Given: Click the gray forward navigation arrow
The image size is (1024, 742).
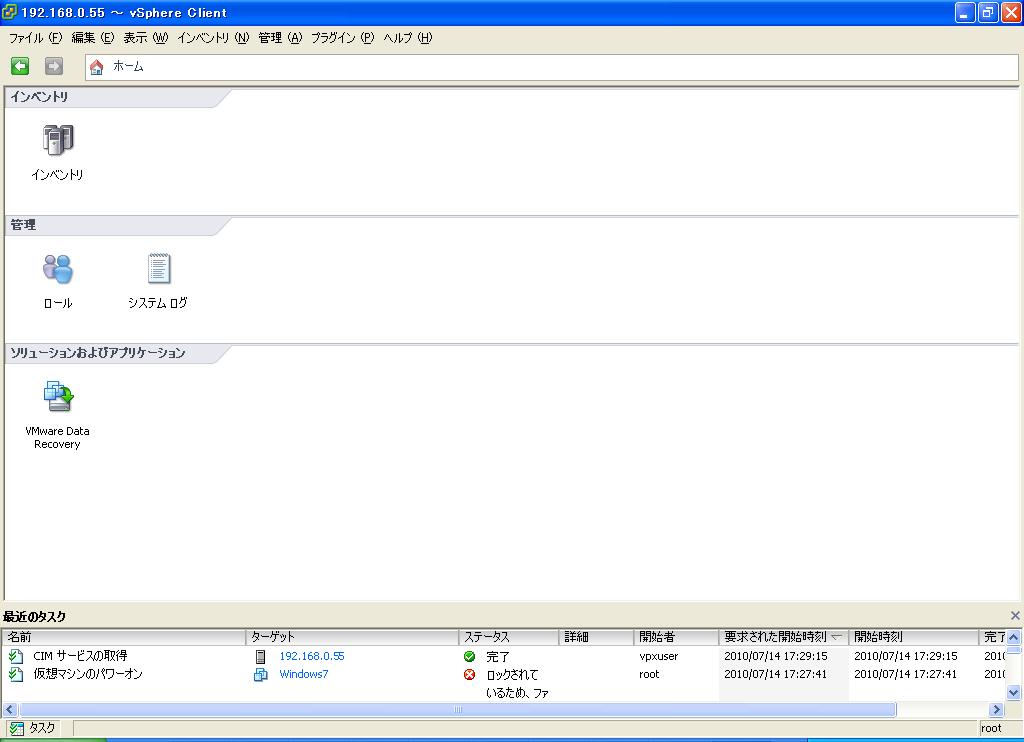Looking at the screenshot, I should point(54,66).
